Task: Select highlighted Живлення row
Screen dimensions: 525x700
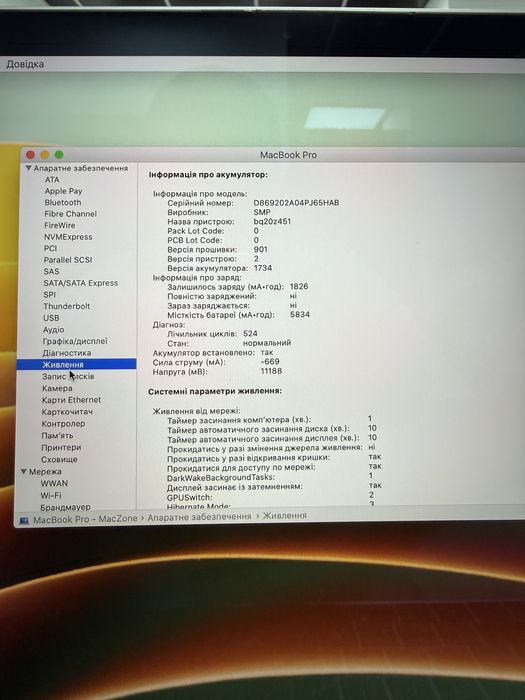Action: (x=76, y=364)
